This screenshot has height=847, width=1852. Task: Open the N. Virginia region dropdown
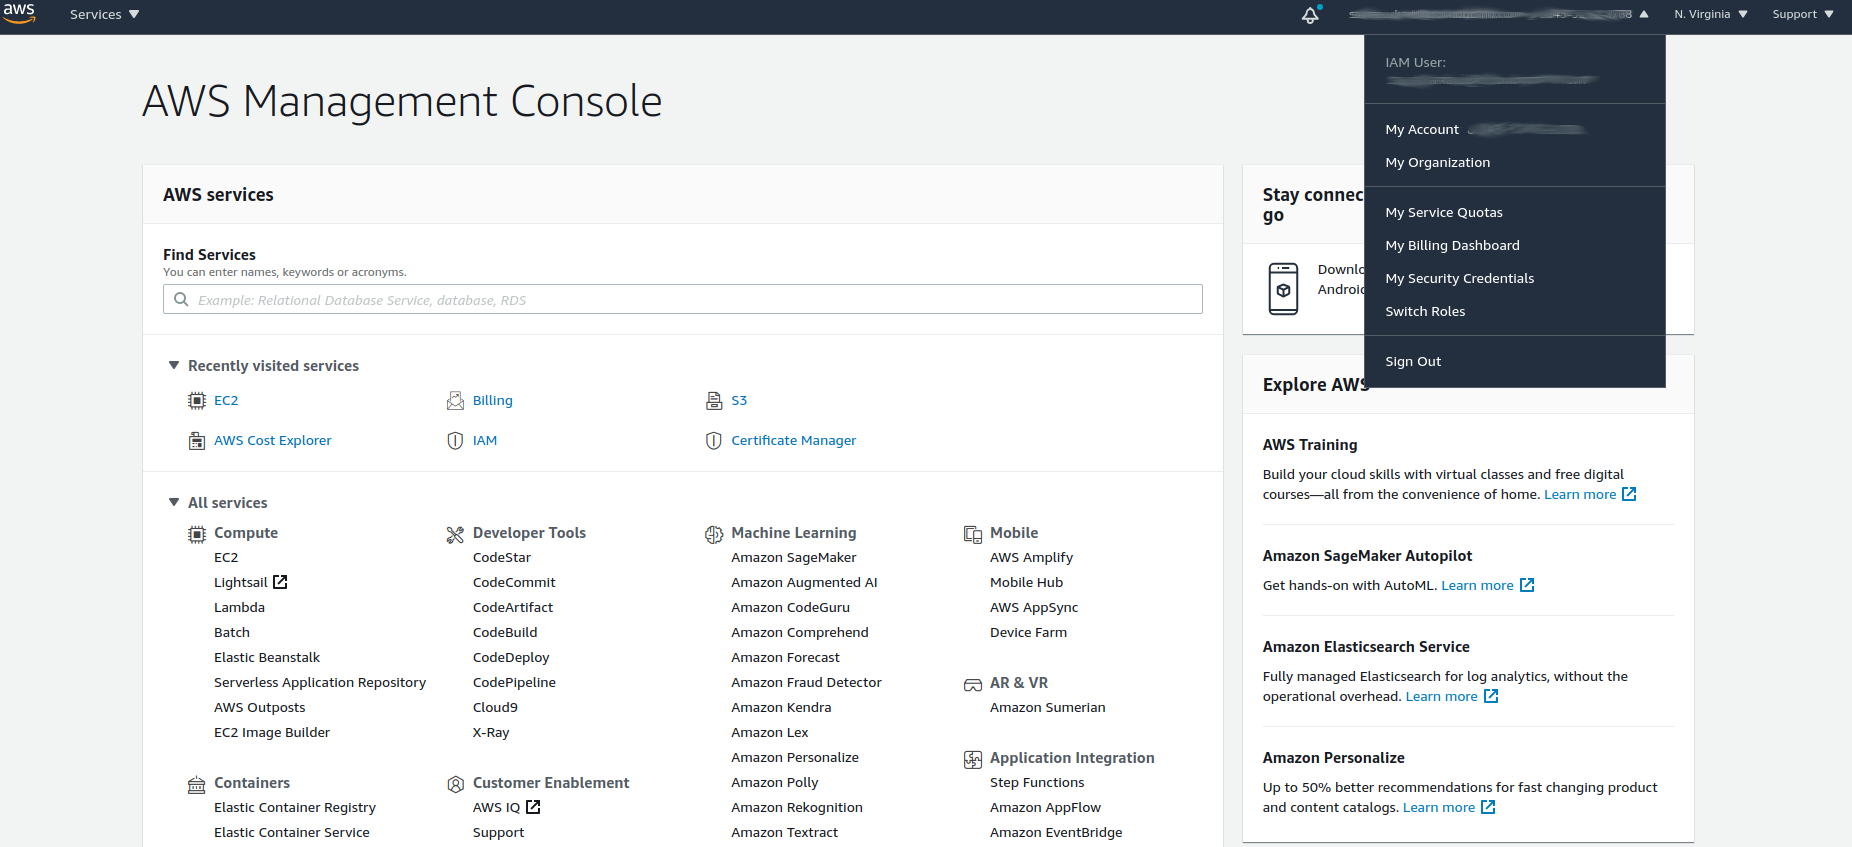(1711, 14)
